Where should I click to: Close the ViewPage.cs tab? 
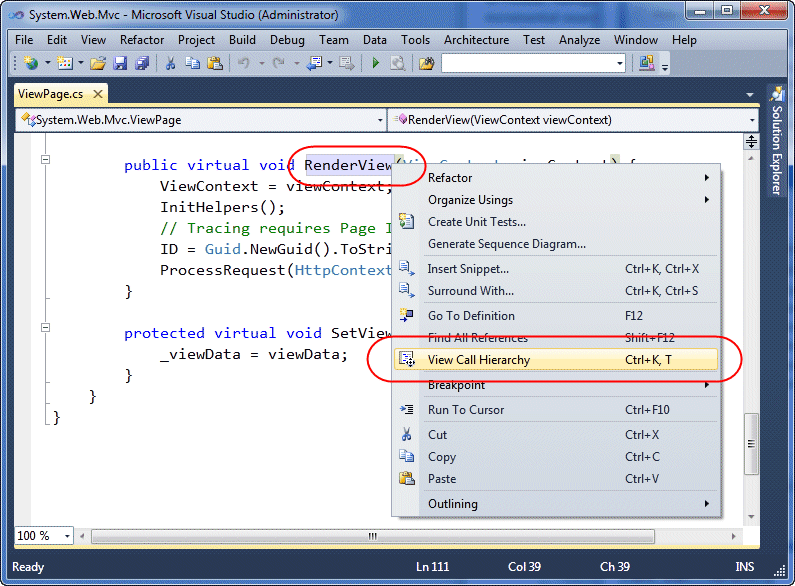(x=98, y=94)
